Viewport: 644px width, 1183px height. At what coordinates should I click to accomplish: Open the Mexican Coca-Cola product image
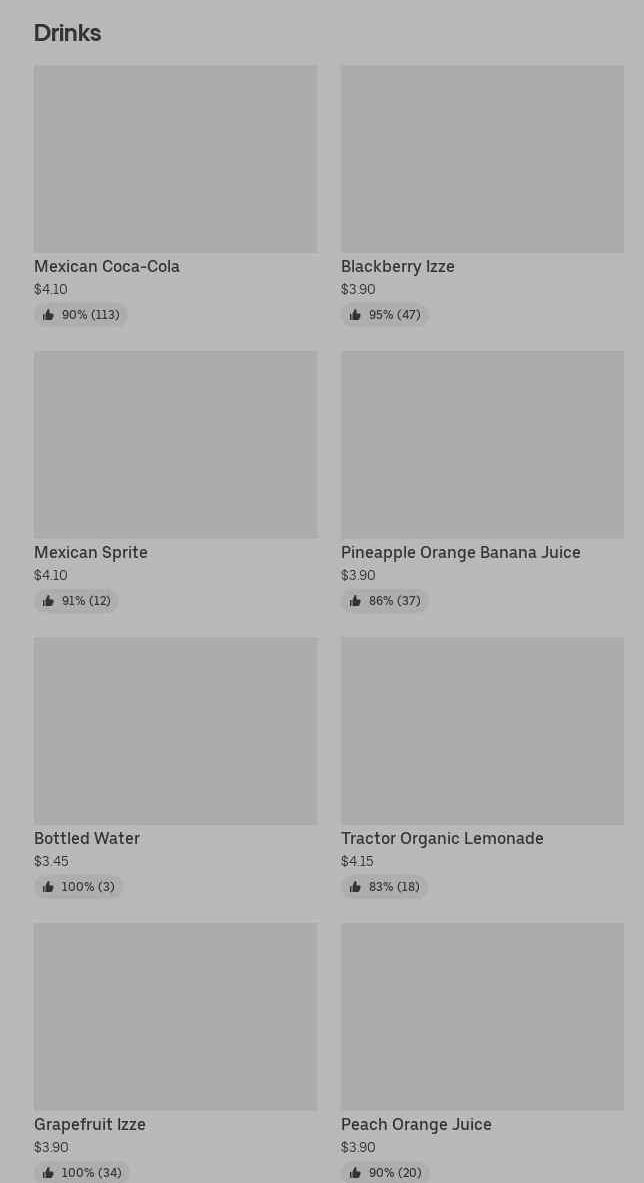(x=175, y=159)
